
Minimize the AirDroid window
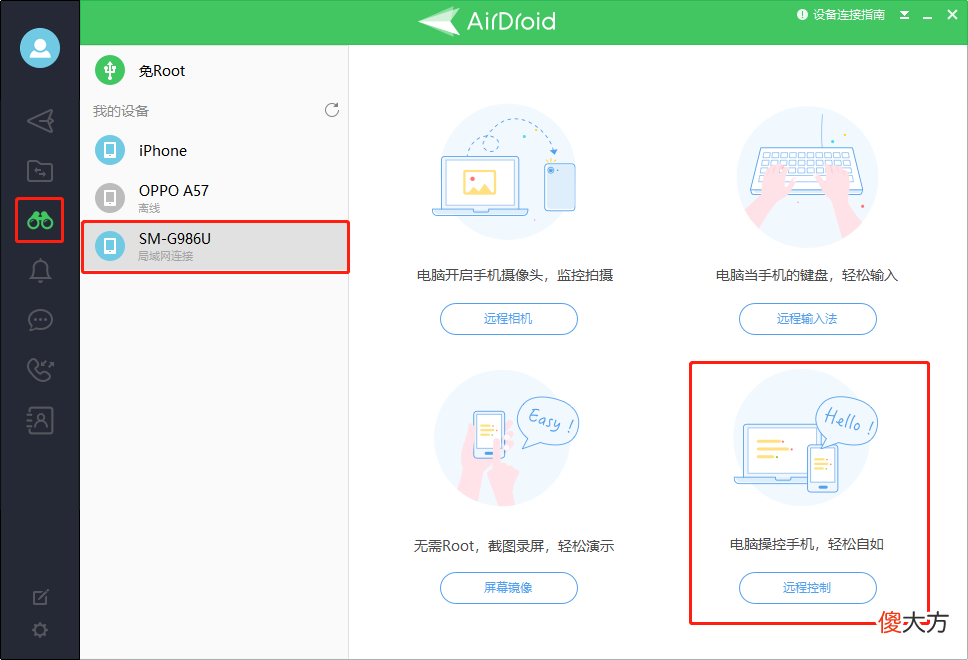point(927,16)
